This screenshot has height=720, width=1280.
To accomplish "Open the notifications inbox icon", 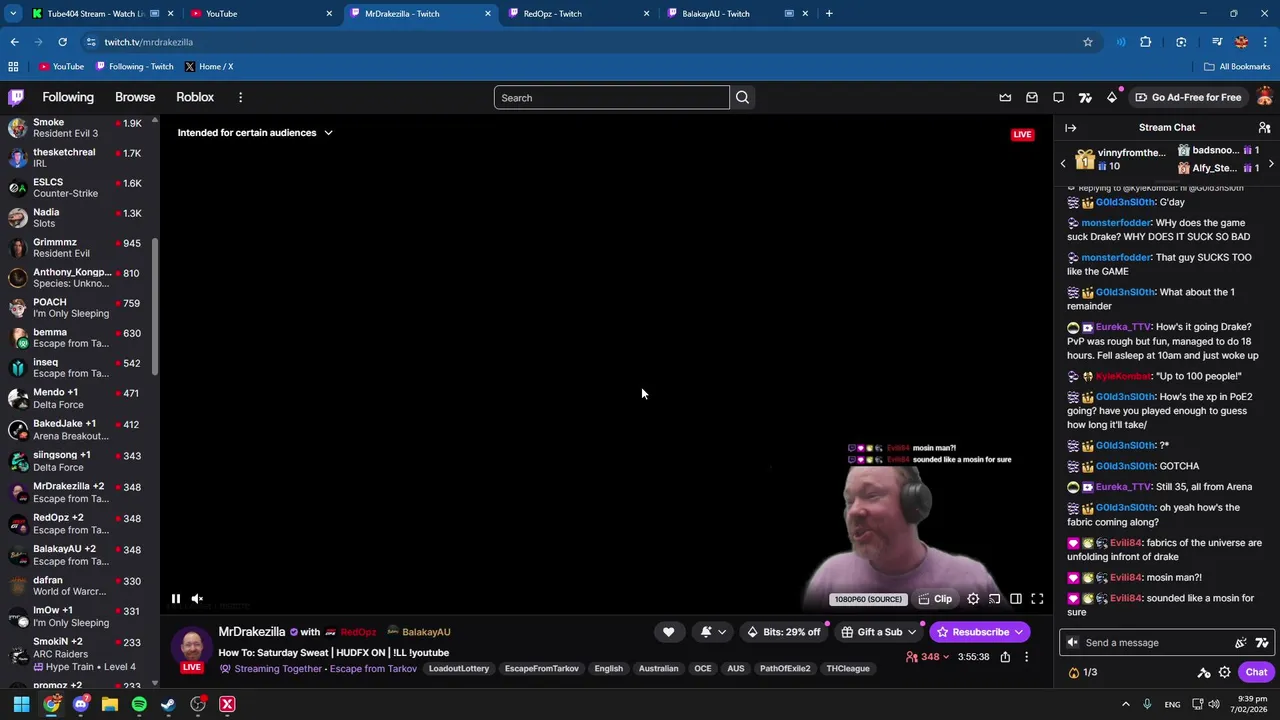I will pyautogui.click(x=1032, y=97).
